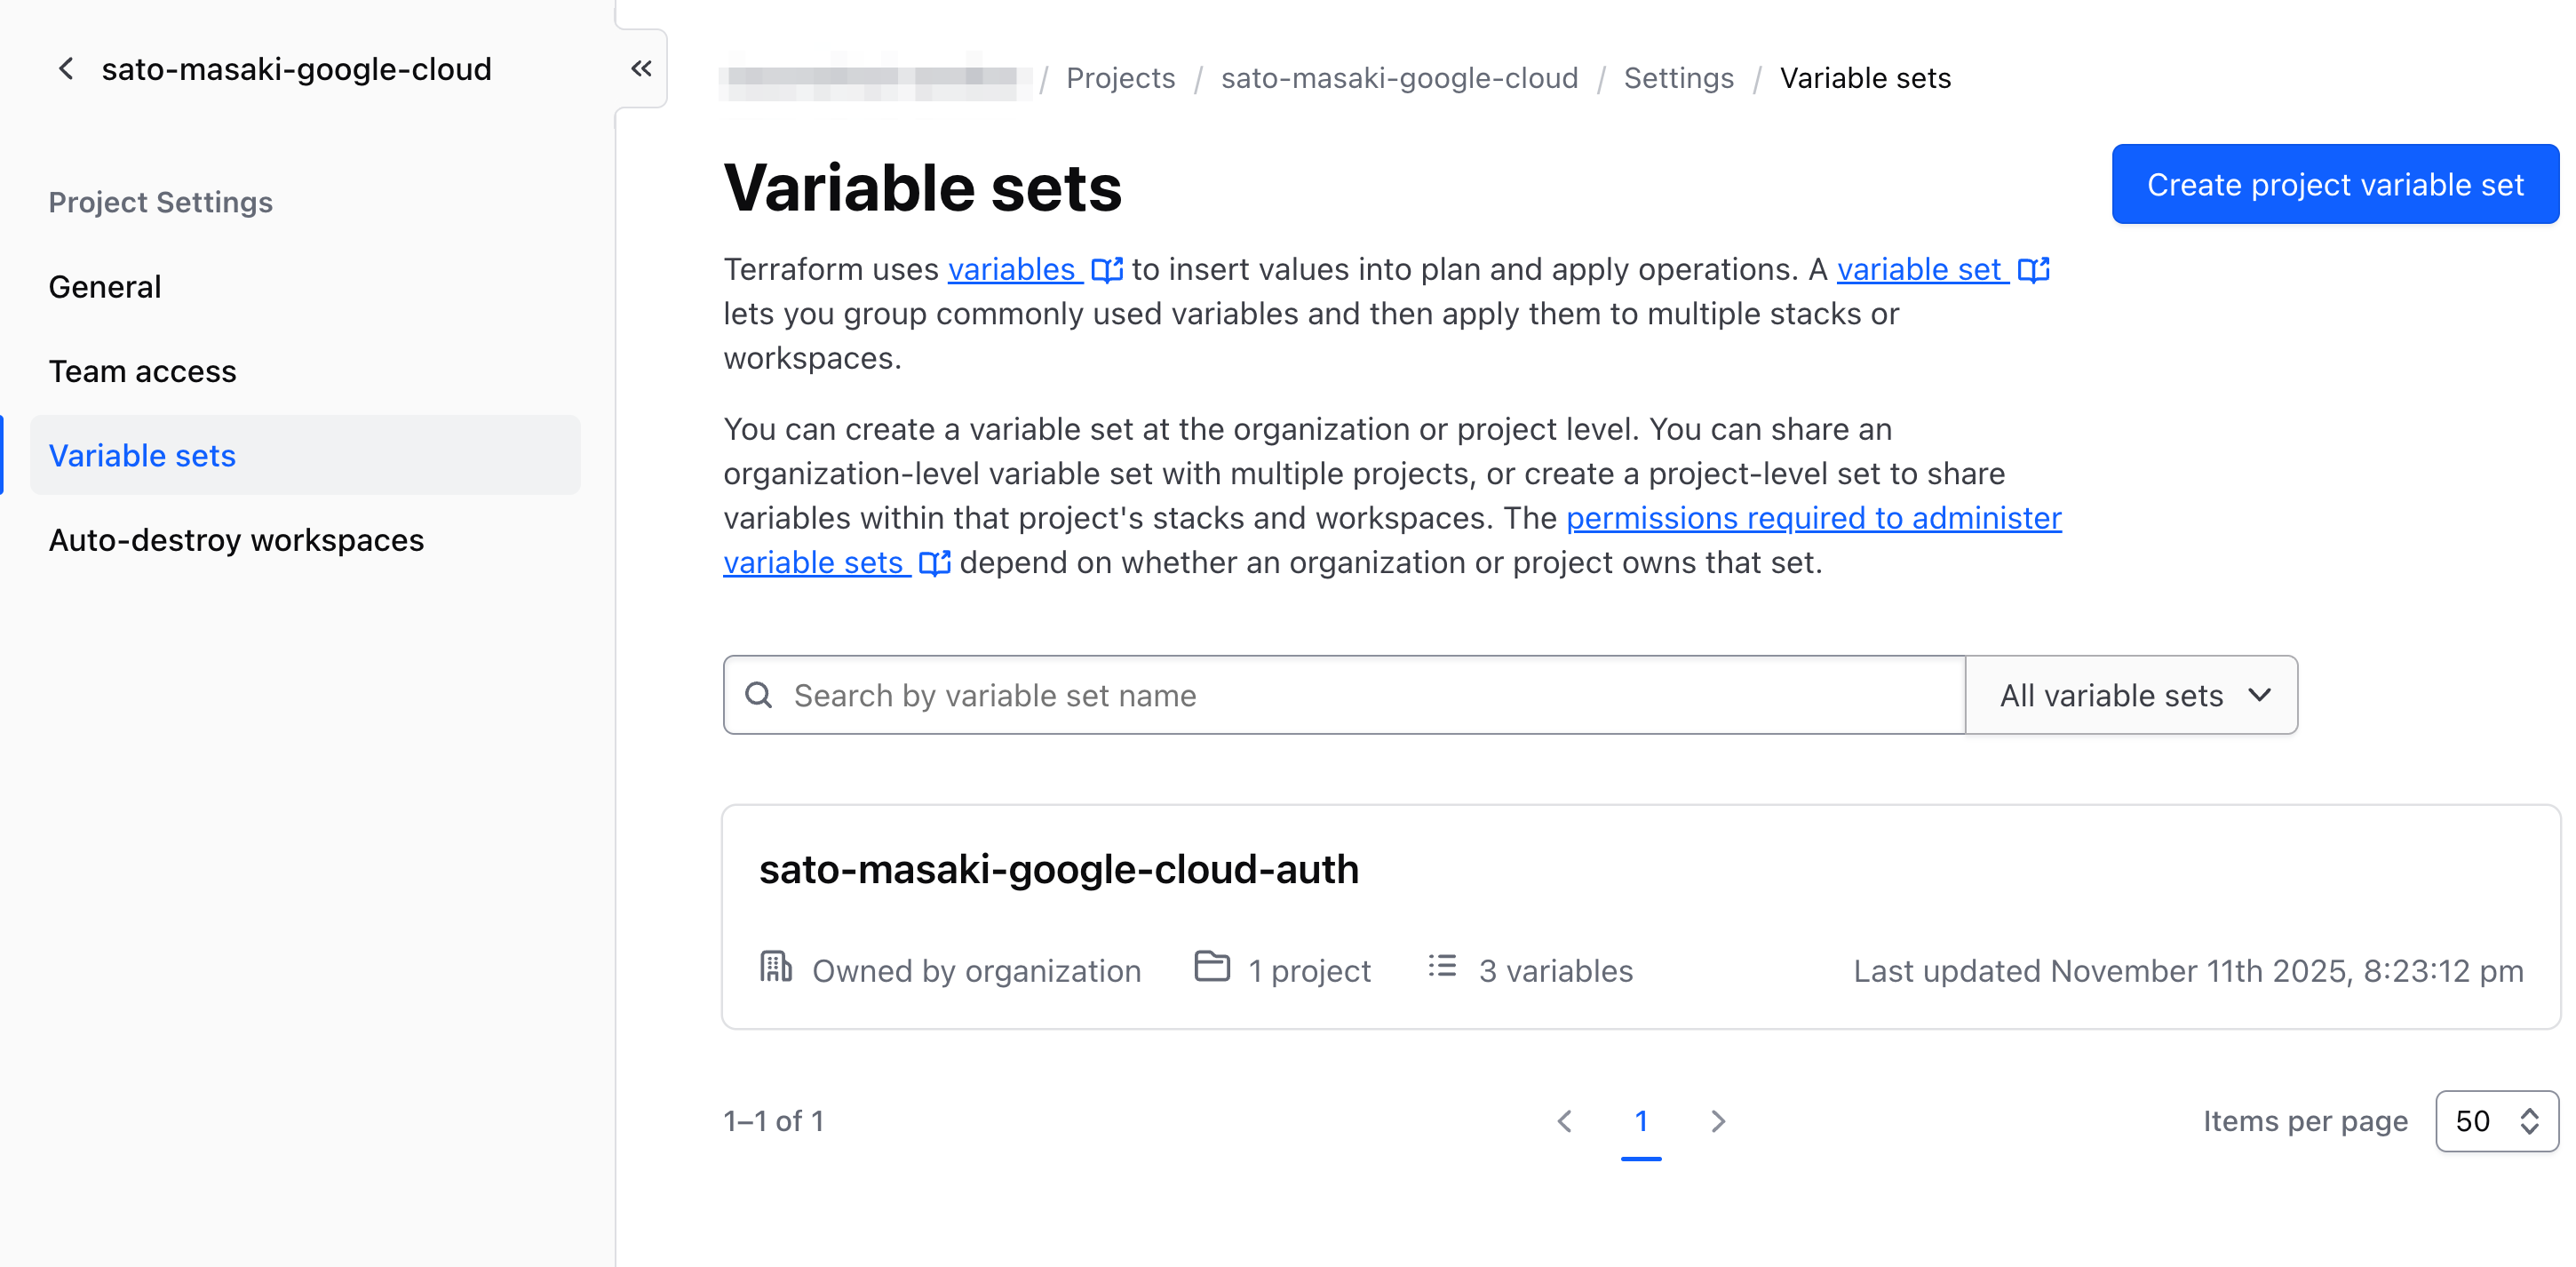Screen dimensions: 2576x1267
Task: Click the back arrow next to sato-masaki-google-cloud
Action: pyautogui.click(x=65, y=68)
